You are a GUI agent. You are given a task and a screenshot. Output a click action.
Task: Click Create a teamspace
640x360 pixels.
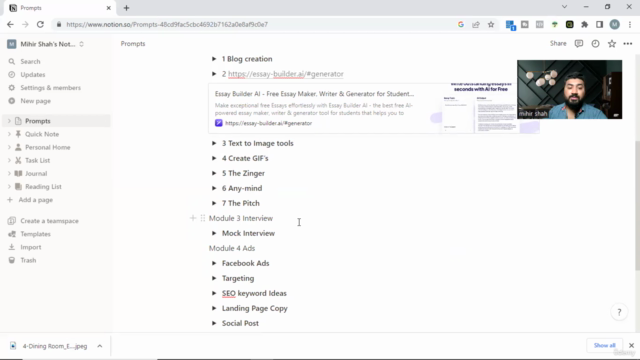coord(49,221)
